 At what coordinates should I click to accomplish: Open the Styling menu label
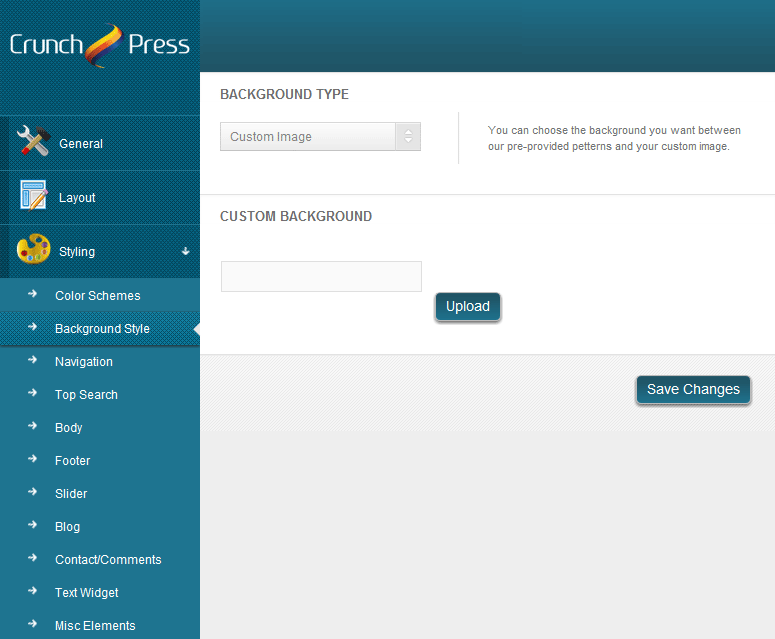(77, 252)
